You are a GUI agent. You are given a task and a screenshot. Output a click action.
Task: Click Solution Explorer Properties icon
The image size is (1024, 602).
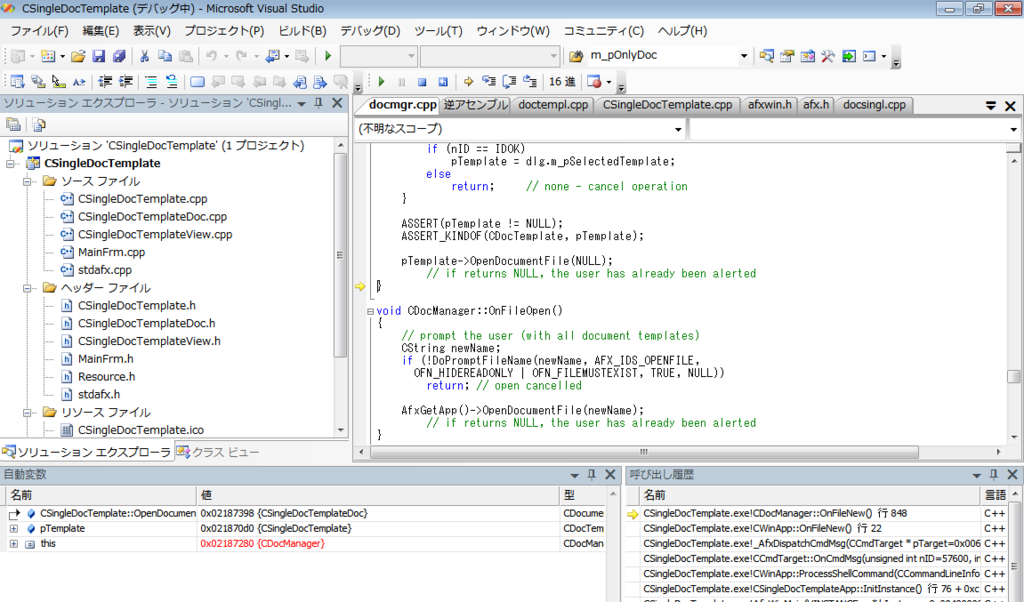[14, 124]
